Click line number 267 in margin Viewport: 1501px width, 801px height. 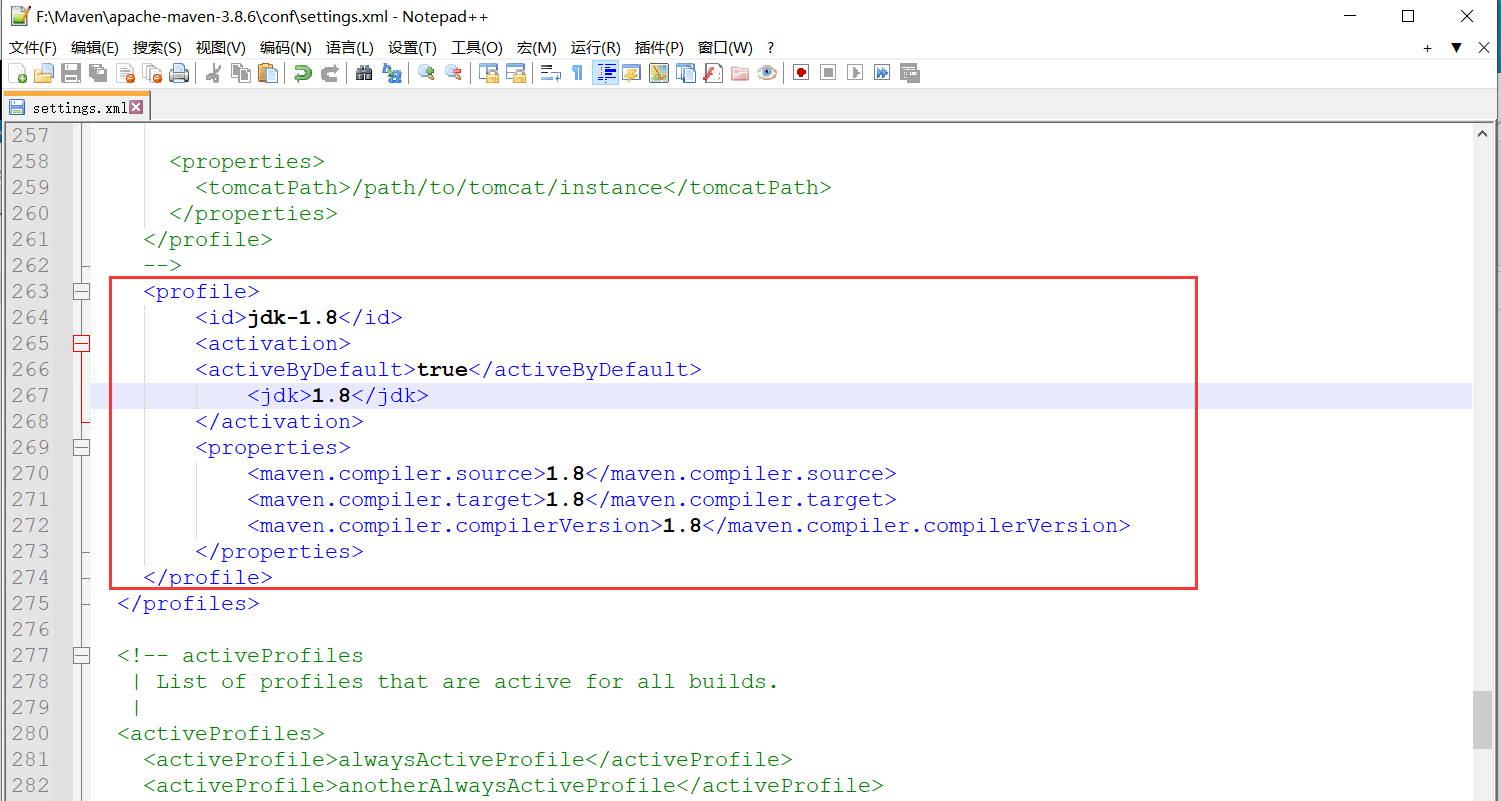[x=29, y=396]
